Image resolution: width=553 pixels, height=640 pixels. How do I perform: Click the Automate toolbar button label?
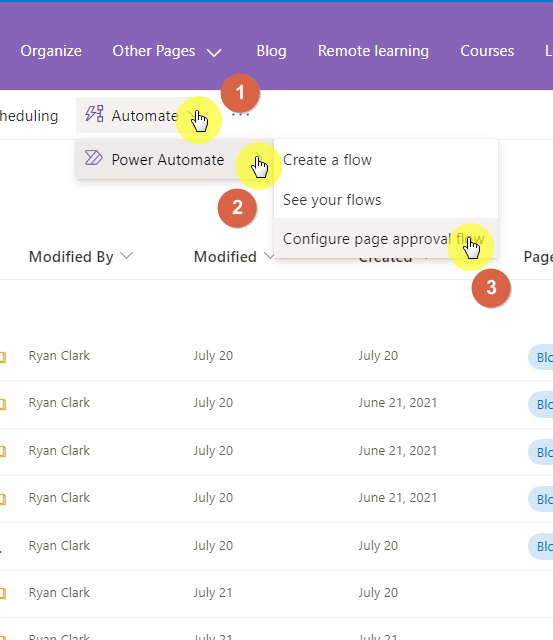pyautogui.click(x=145, y=116)
